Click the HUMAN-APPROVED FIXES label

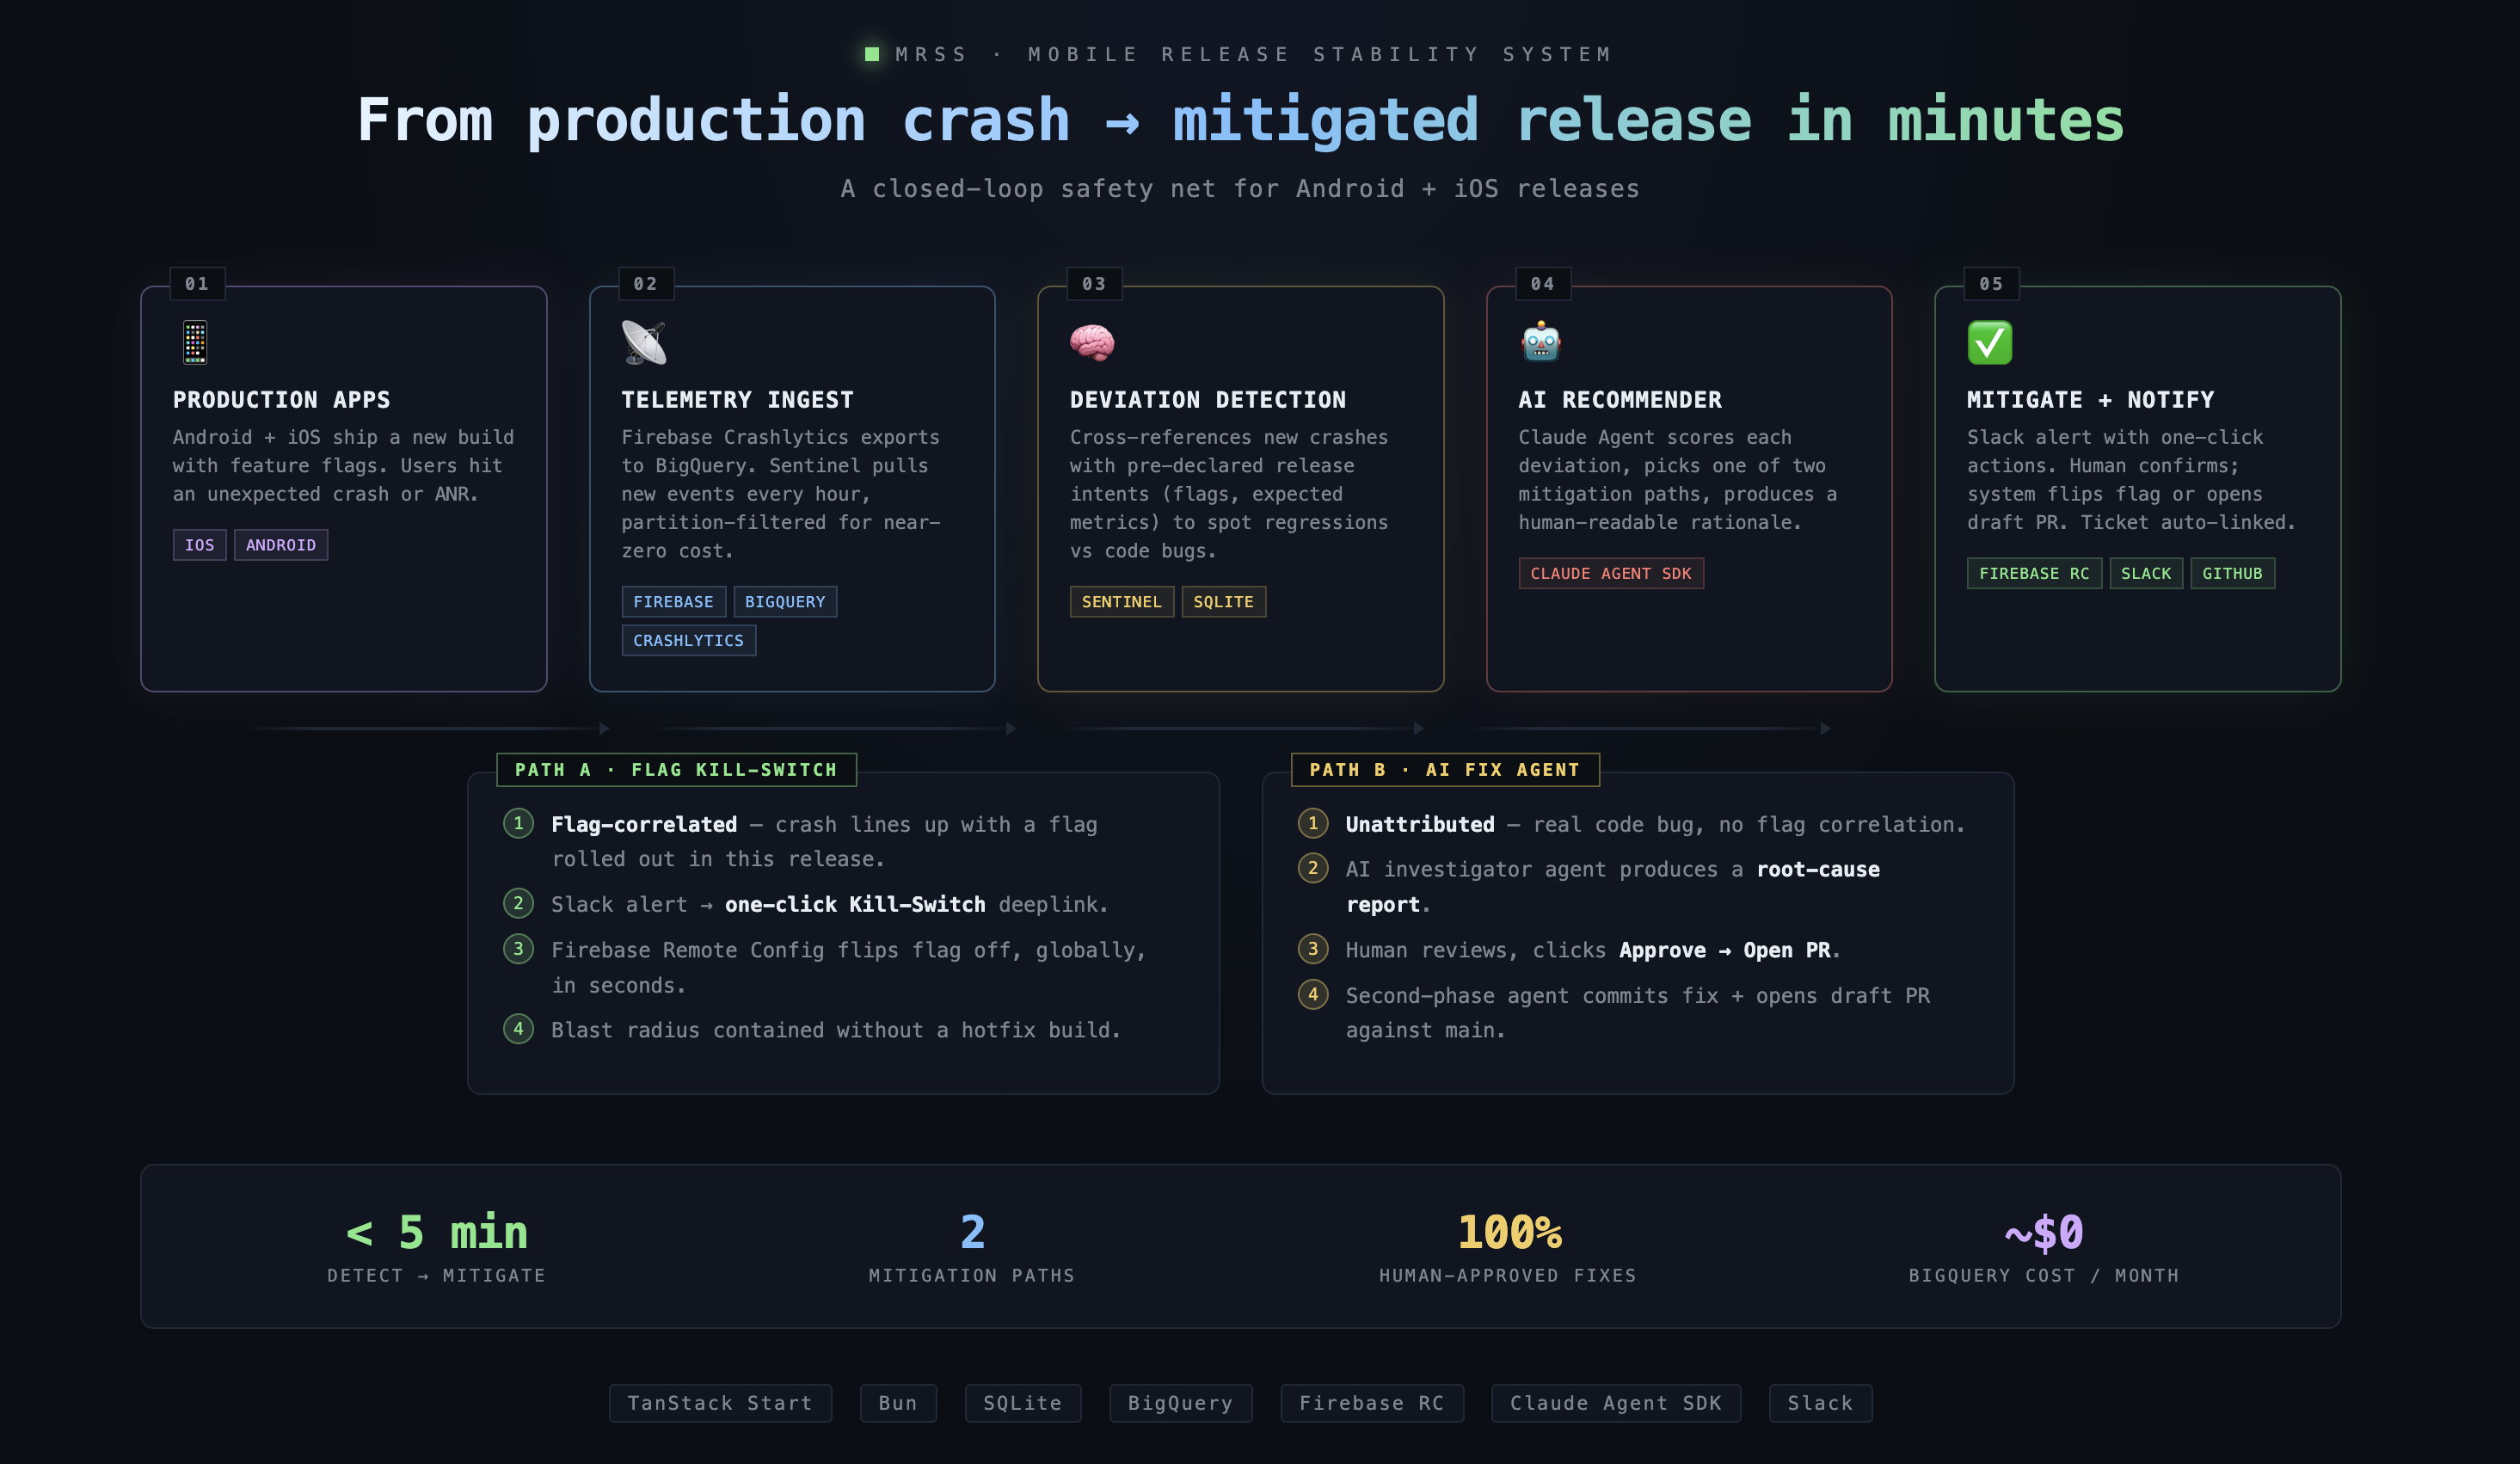(x=1508, y=1276)
